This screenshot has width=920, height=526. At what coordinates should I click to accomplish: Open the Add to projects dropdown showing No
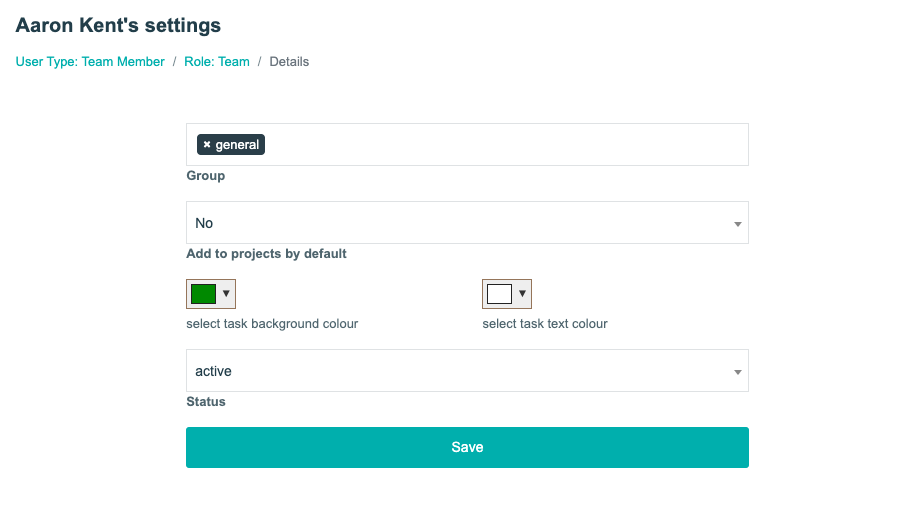tap(460, 223)
